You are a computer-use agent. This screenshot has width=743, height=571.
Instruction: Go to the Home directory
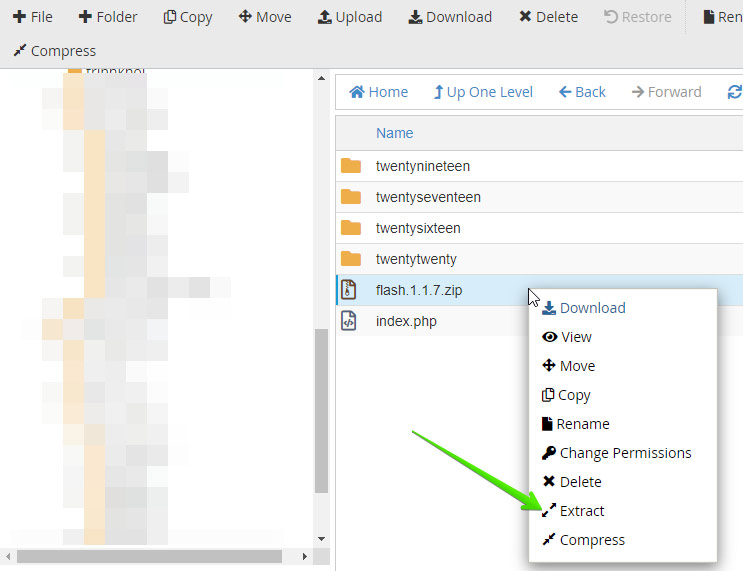tap(378, 91)
